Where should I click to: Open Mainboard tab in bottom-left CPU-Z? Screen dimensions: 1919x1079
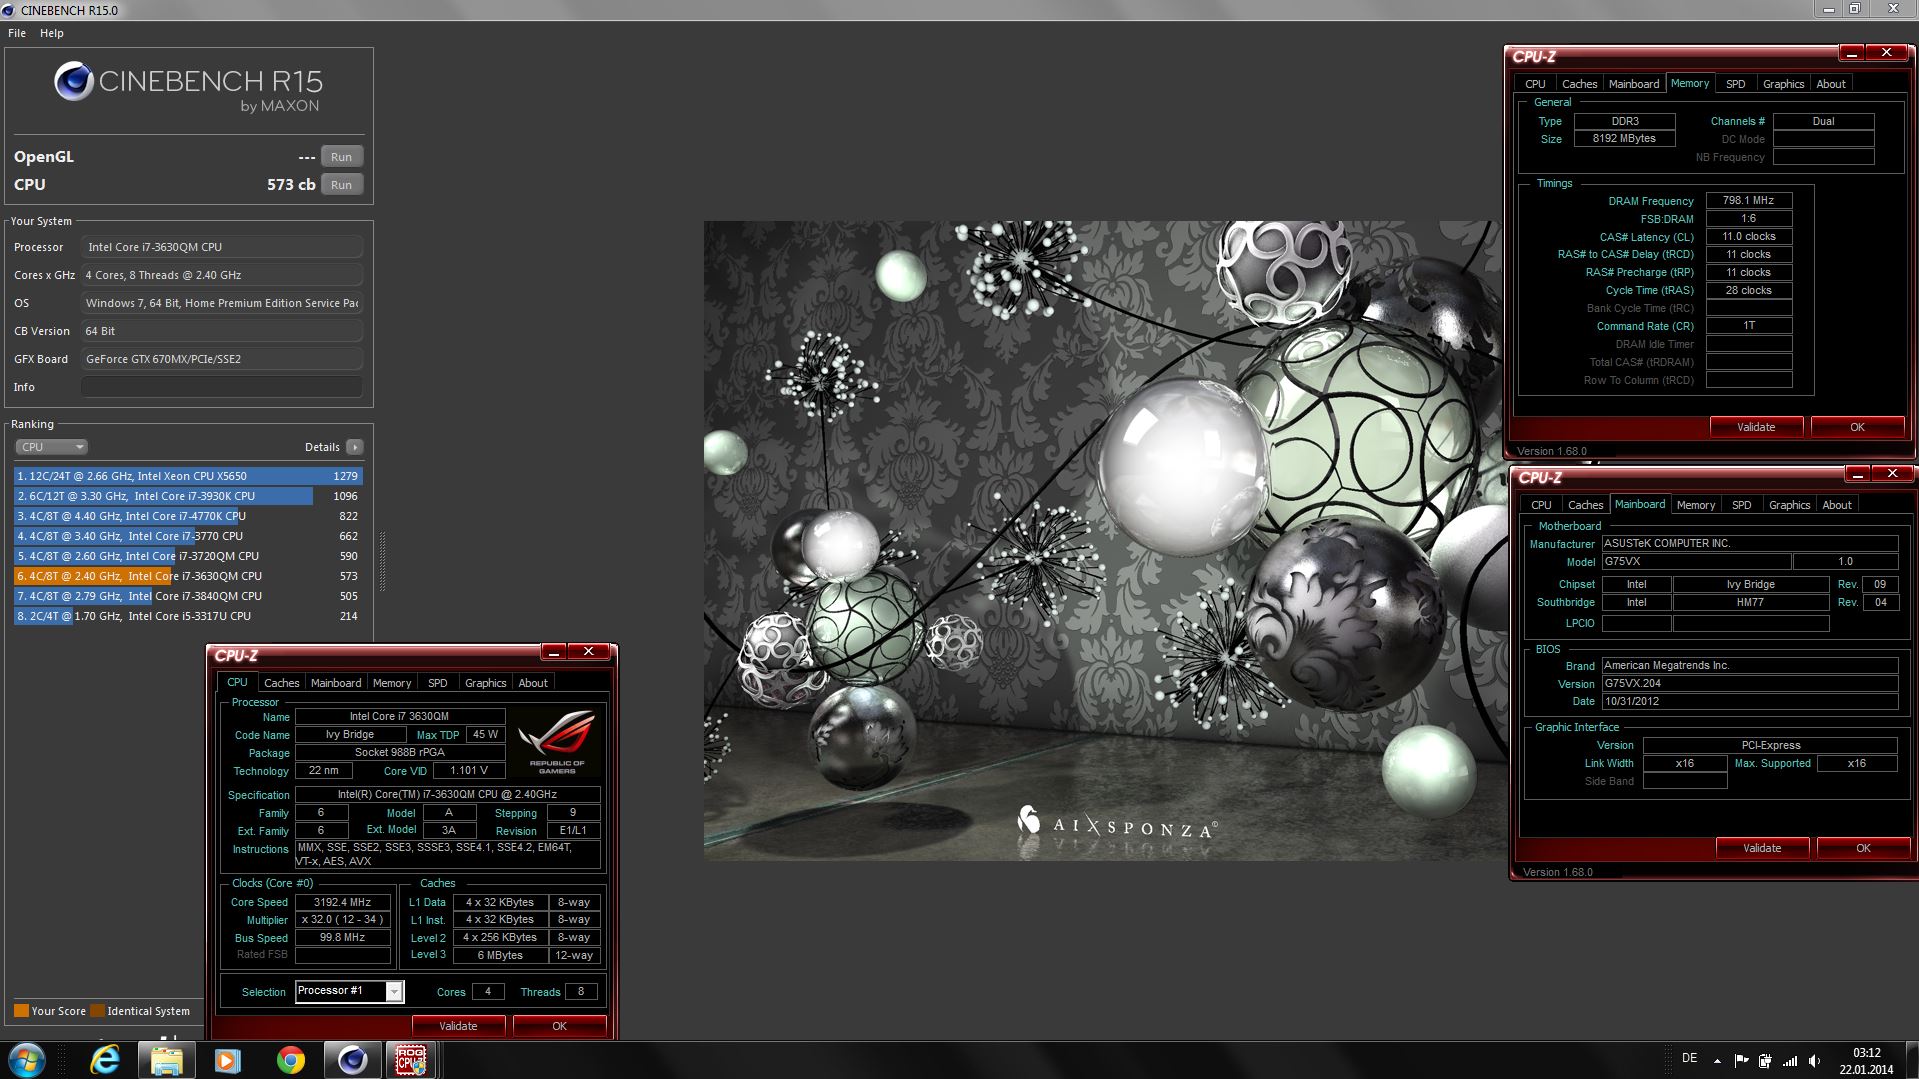pos(336,683)
